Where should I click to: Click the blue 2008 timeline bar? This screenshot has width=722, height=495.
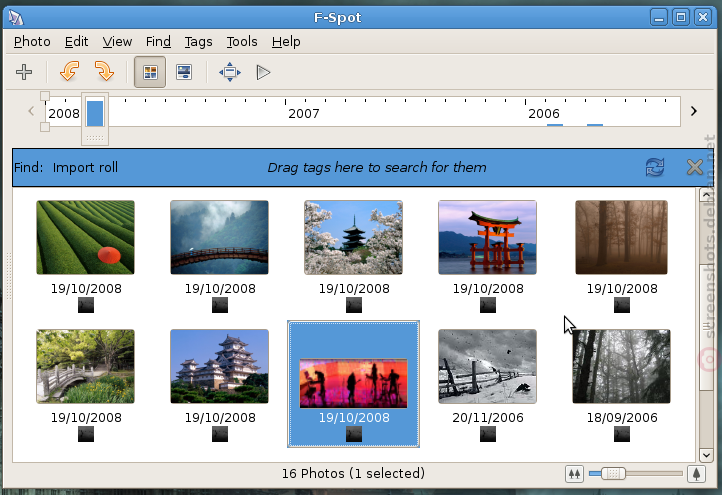(x=95, y=113)
